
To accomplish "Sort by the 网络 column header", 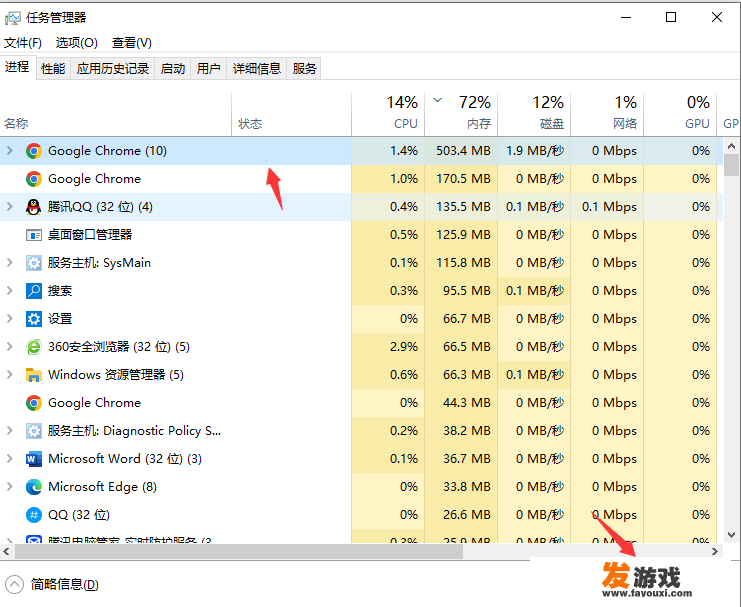I will (x=607, y=113).
